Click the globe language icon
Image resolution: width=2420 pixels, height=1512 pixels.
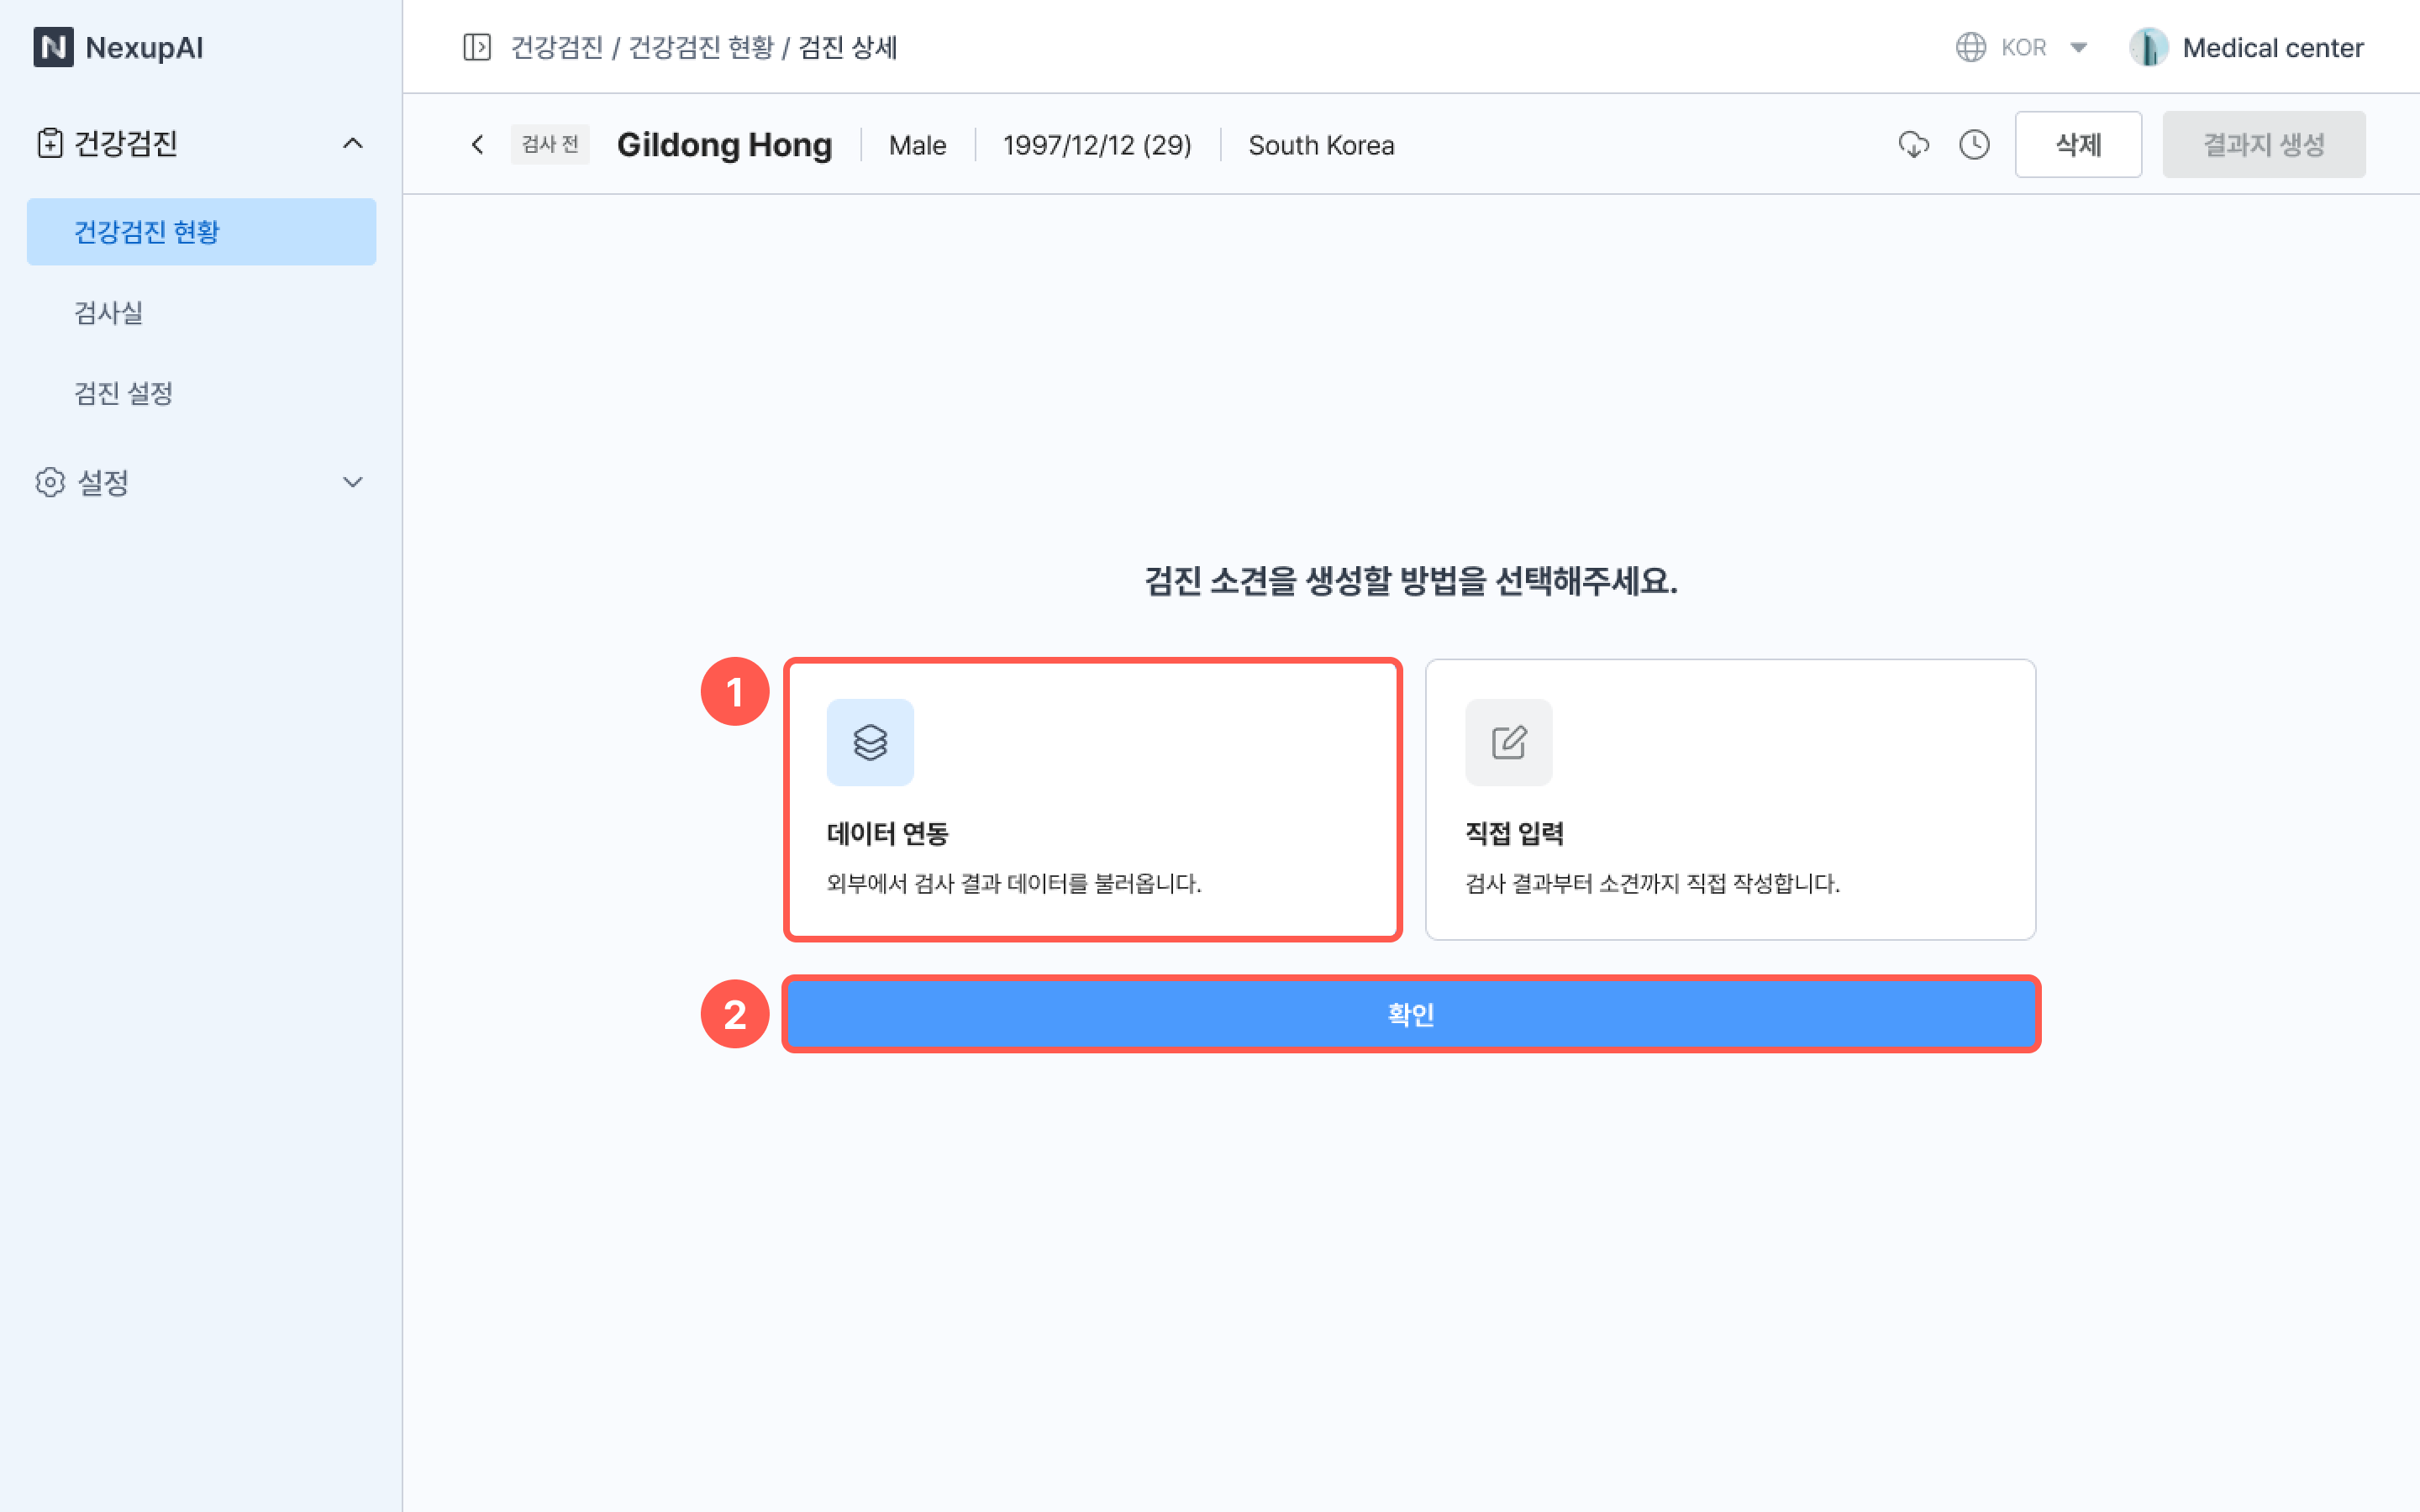[x=1970, y=47]
